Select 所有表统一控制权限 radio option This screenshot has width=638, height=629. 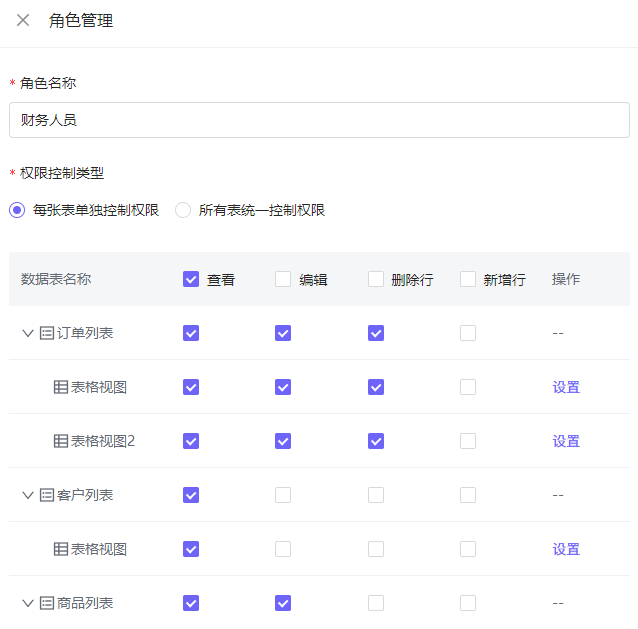183,210
